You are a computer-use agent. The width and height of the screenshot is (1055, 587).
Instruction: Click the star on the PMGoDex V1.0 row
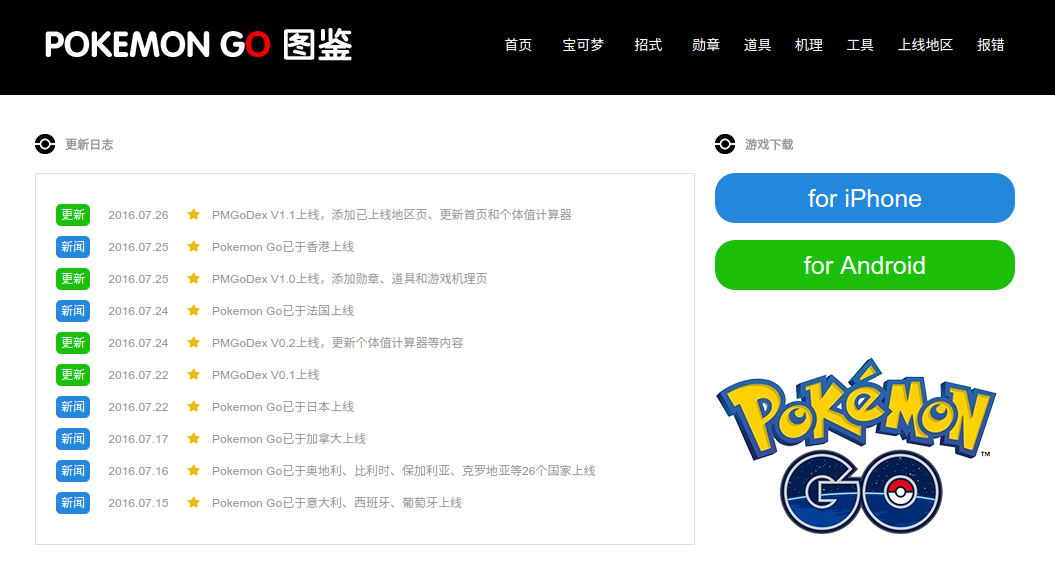click(x=194, y=278)
